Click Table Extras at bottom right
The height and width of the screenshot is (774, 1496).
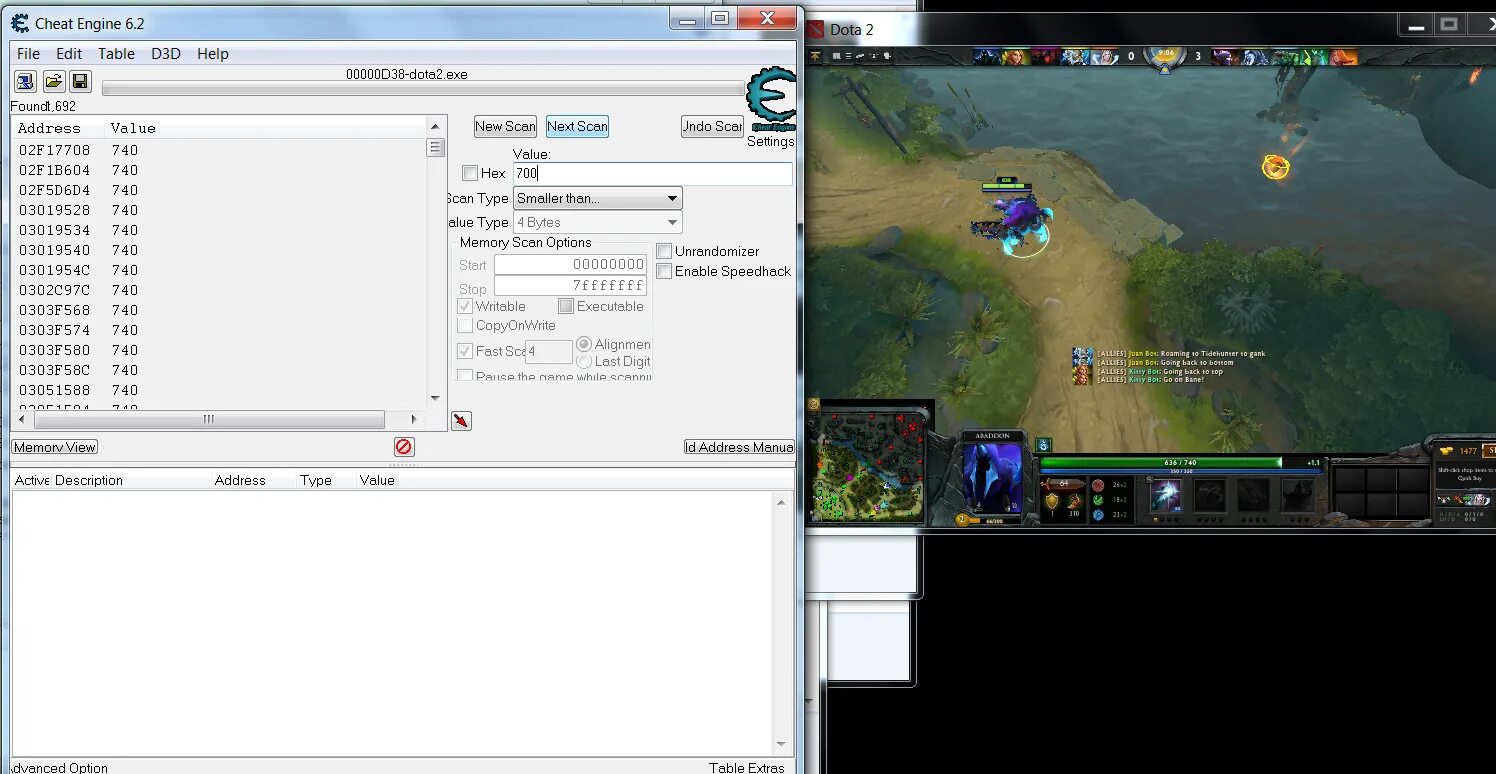[x=747, y=767]
